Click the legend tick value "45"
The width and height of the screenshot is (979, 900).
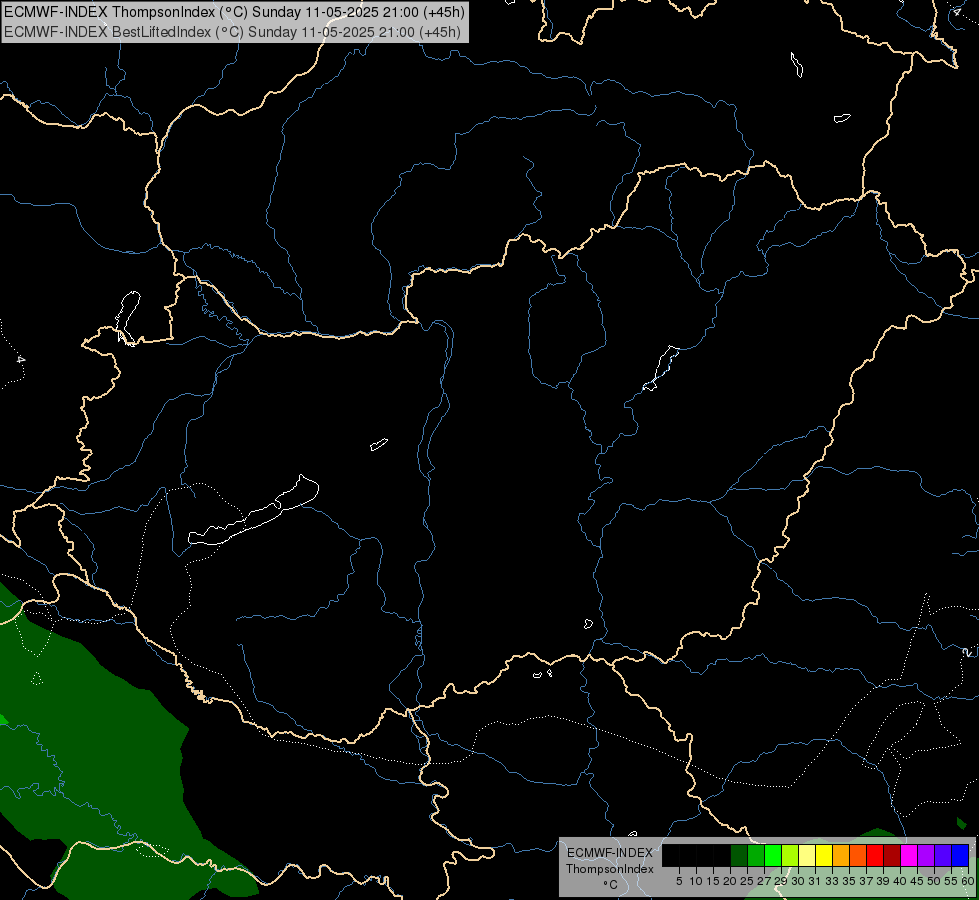[917, 881]
